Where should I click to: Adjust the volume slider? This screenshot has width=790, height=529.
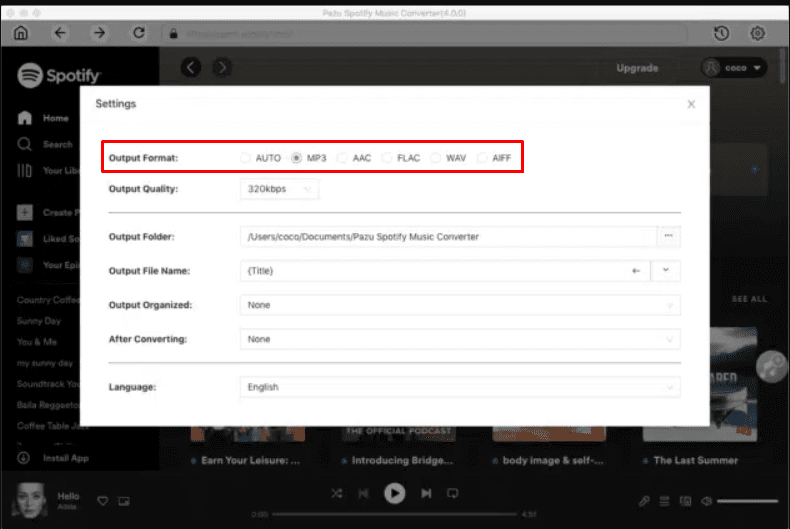[x=747, y=501]
